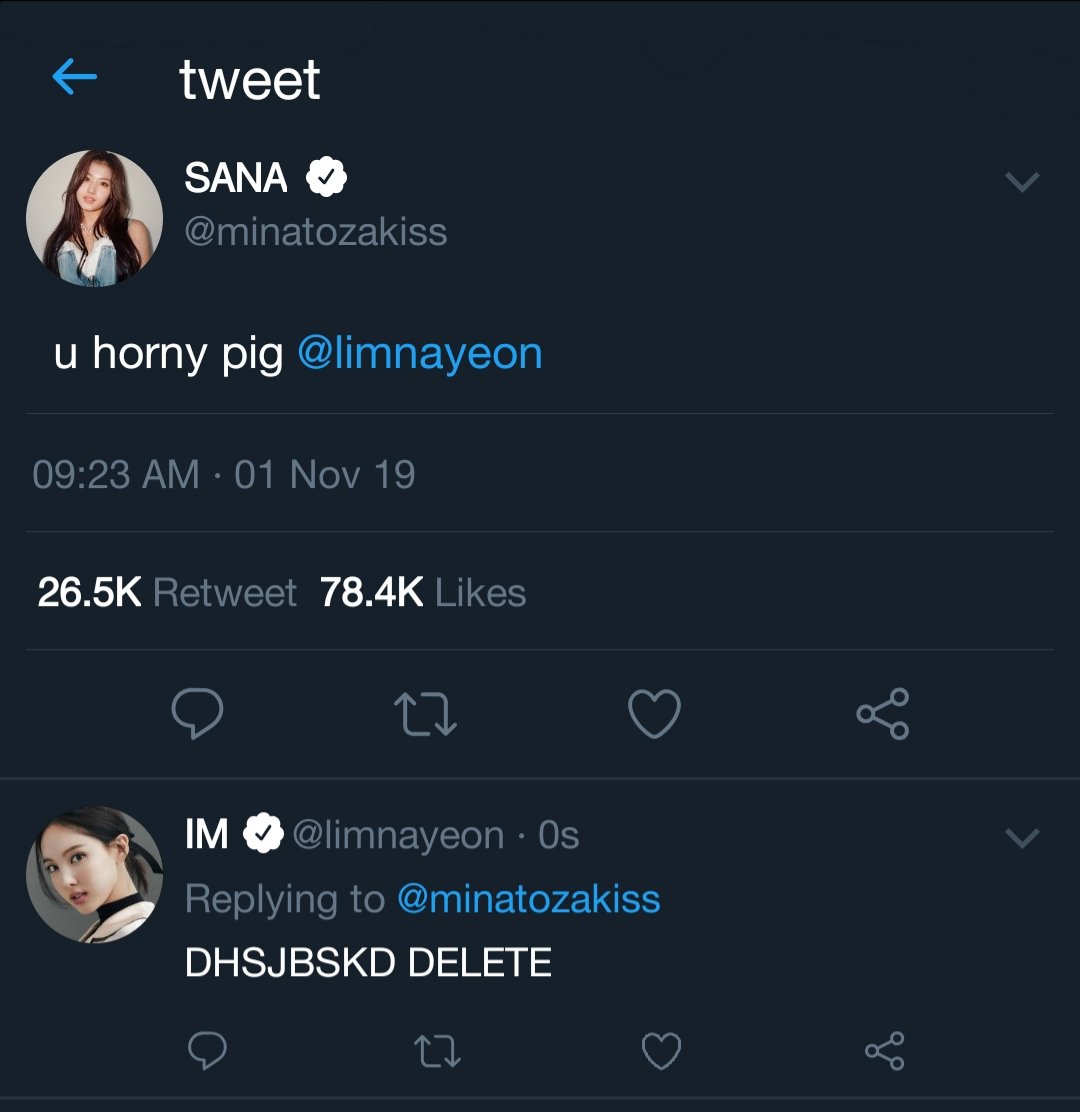Like IM's DELETE reply
This screenshot has width=1080, height=1112.
click(661, 1051)
